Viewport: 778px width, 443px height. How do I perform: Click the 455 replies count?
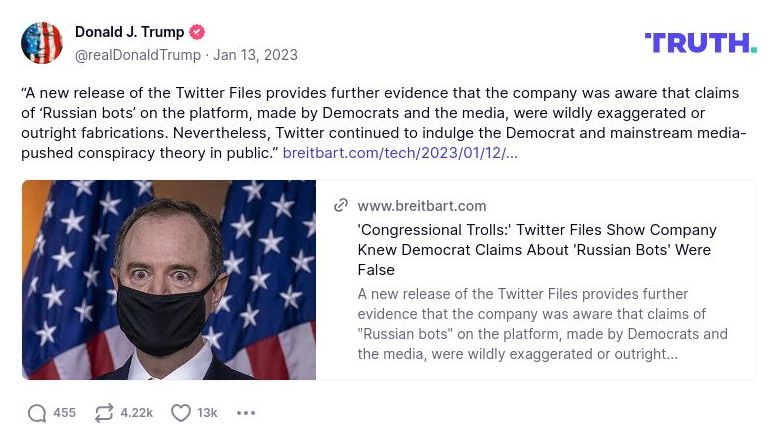64,413
